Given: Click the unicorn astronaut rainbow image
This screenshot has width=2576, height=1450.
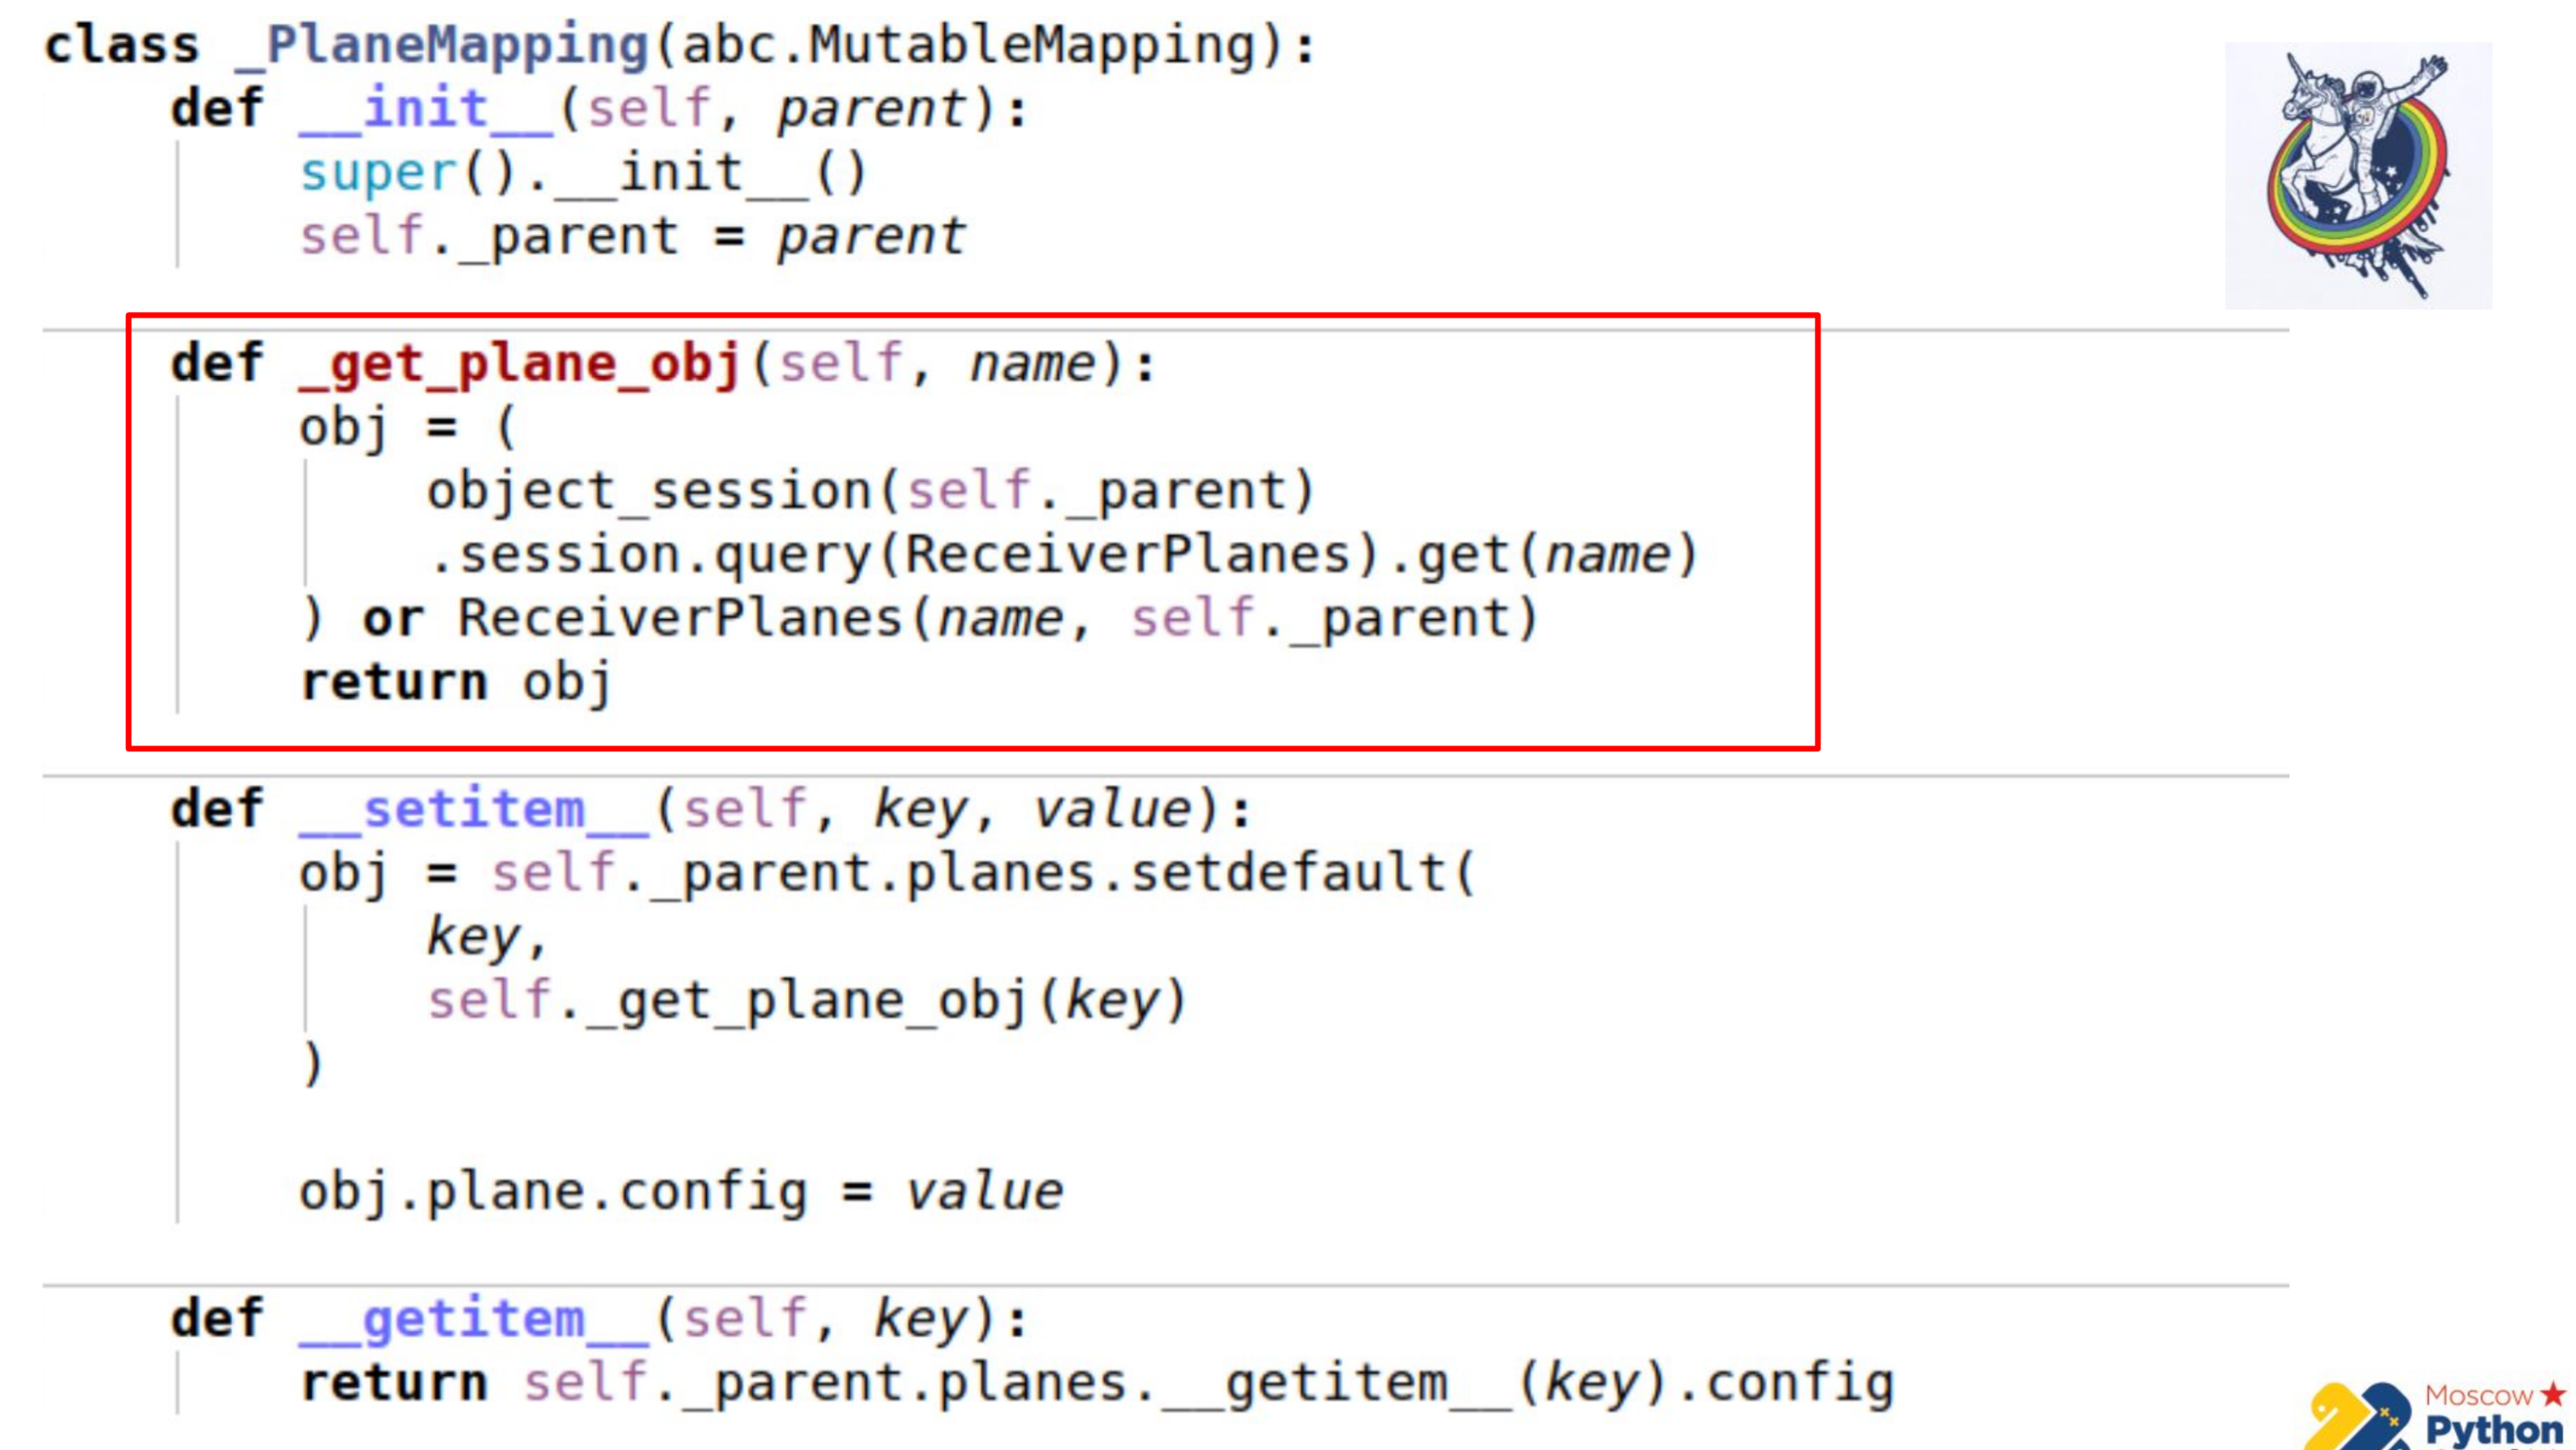Looking at the screenshot, I should (2357, 175).
